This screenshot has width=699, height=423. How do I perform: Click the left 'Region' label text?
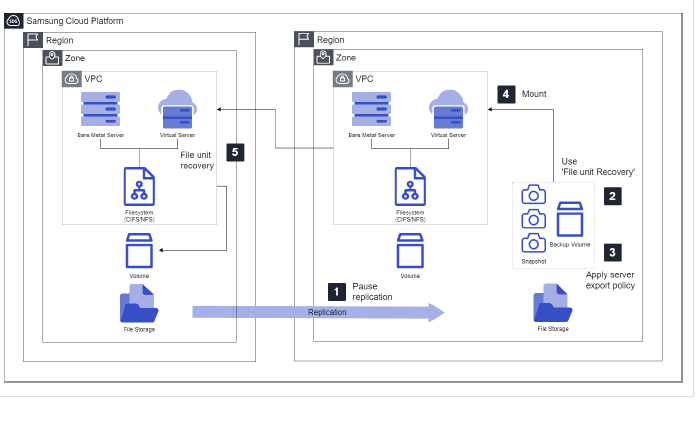coord(60,41)
